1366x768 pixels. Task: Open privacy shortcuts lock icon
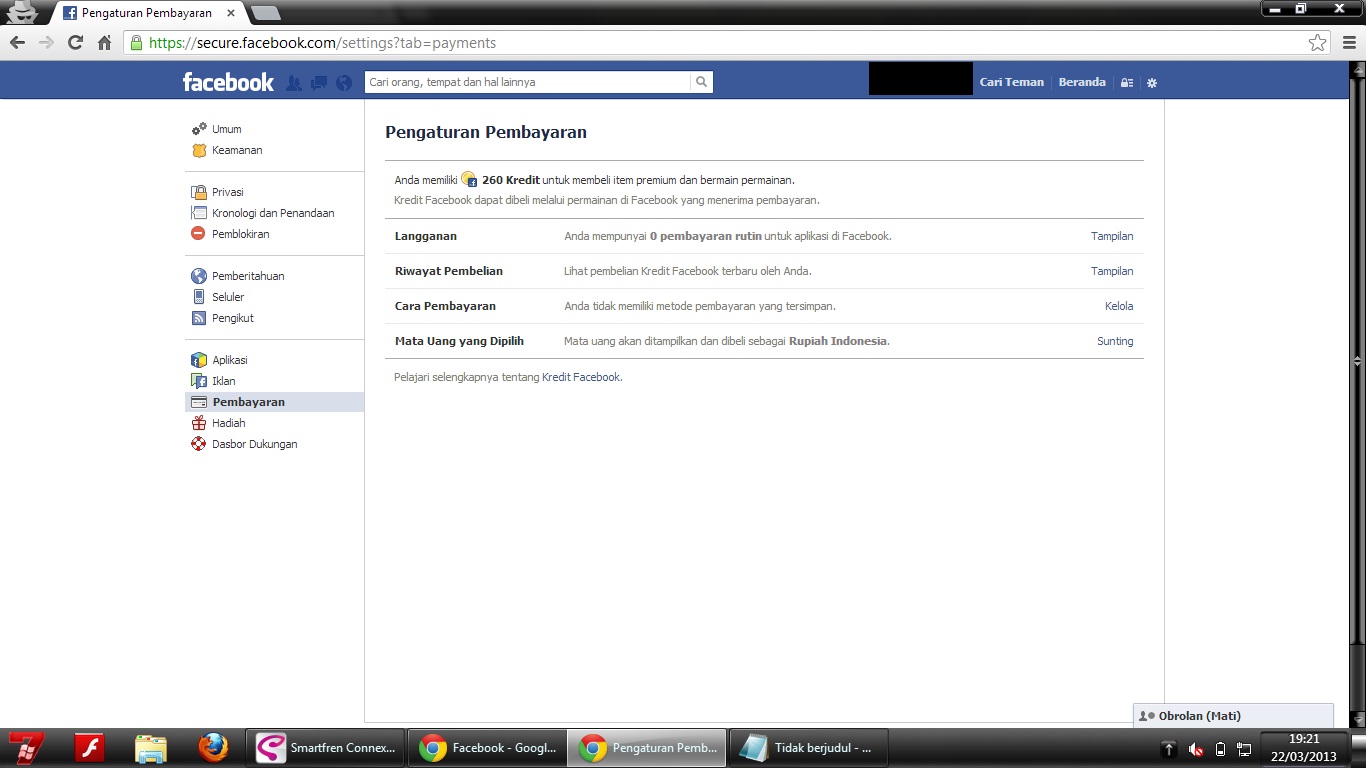point(1127,82)
